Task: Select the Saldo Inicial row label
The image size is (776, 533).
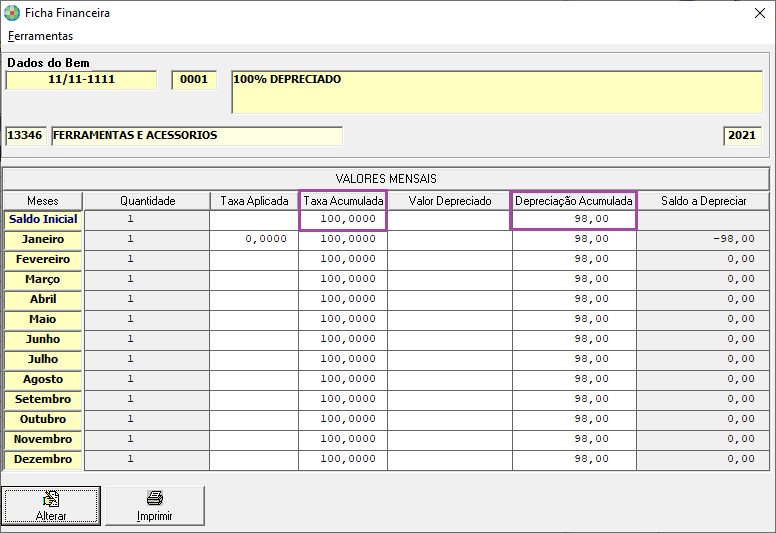Action: click(43, 219)
